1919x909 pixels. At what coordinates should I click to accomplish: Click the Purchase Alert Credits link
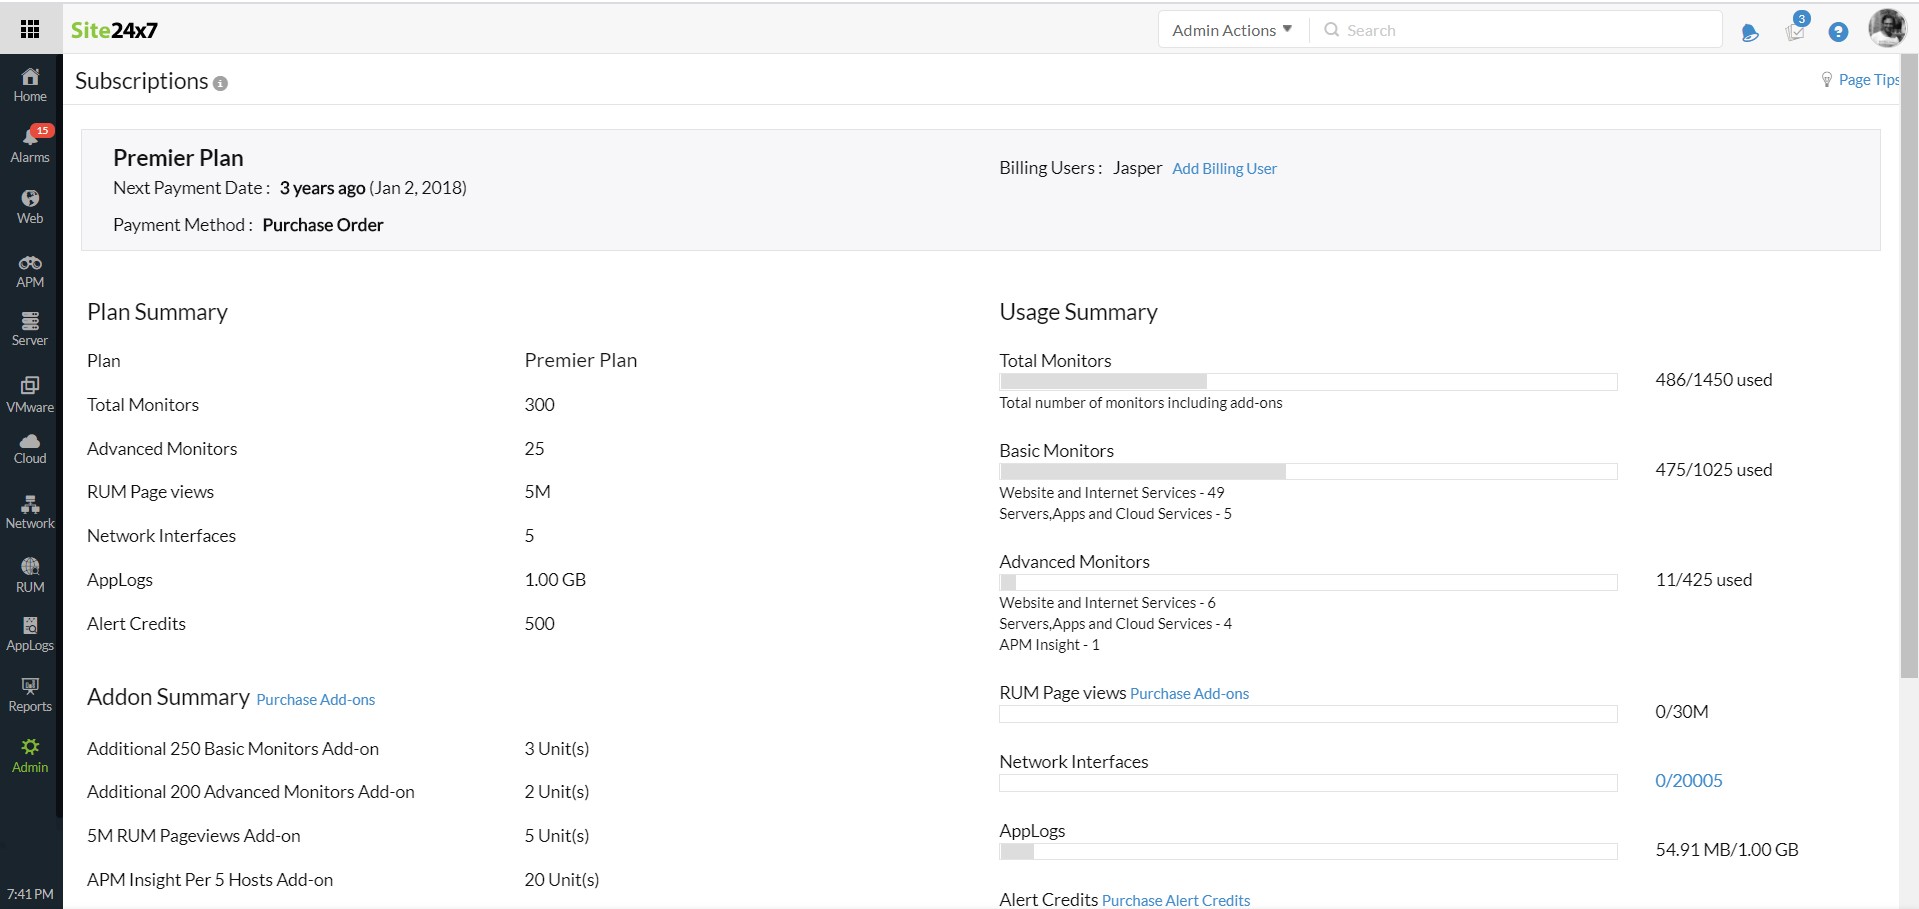pos(1175,900)
